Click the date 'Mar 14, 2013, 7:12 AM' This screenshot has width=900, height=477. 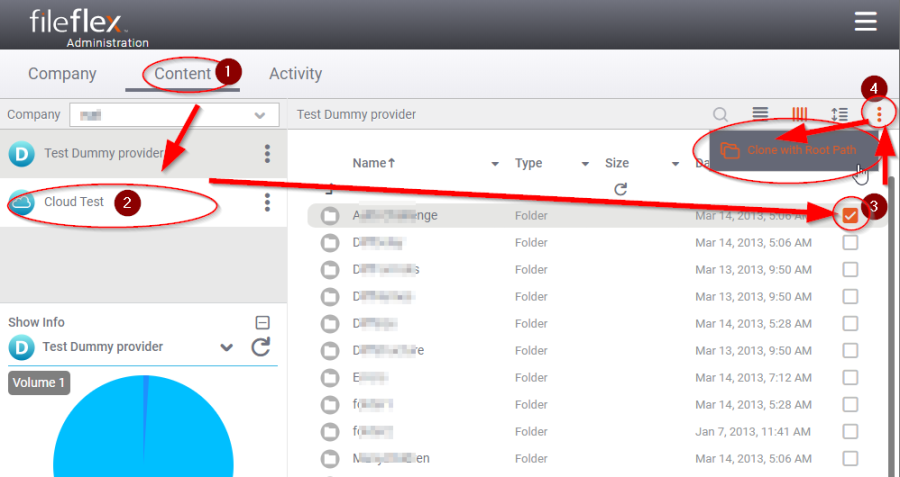click(753, 378)
